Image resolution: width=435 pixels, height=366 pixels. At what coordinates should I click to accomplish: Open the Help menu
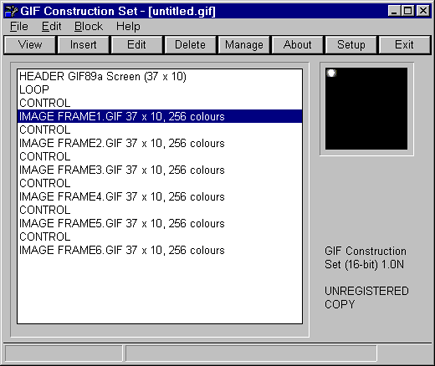[128, 27]
